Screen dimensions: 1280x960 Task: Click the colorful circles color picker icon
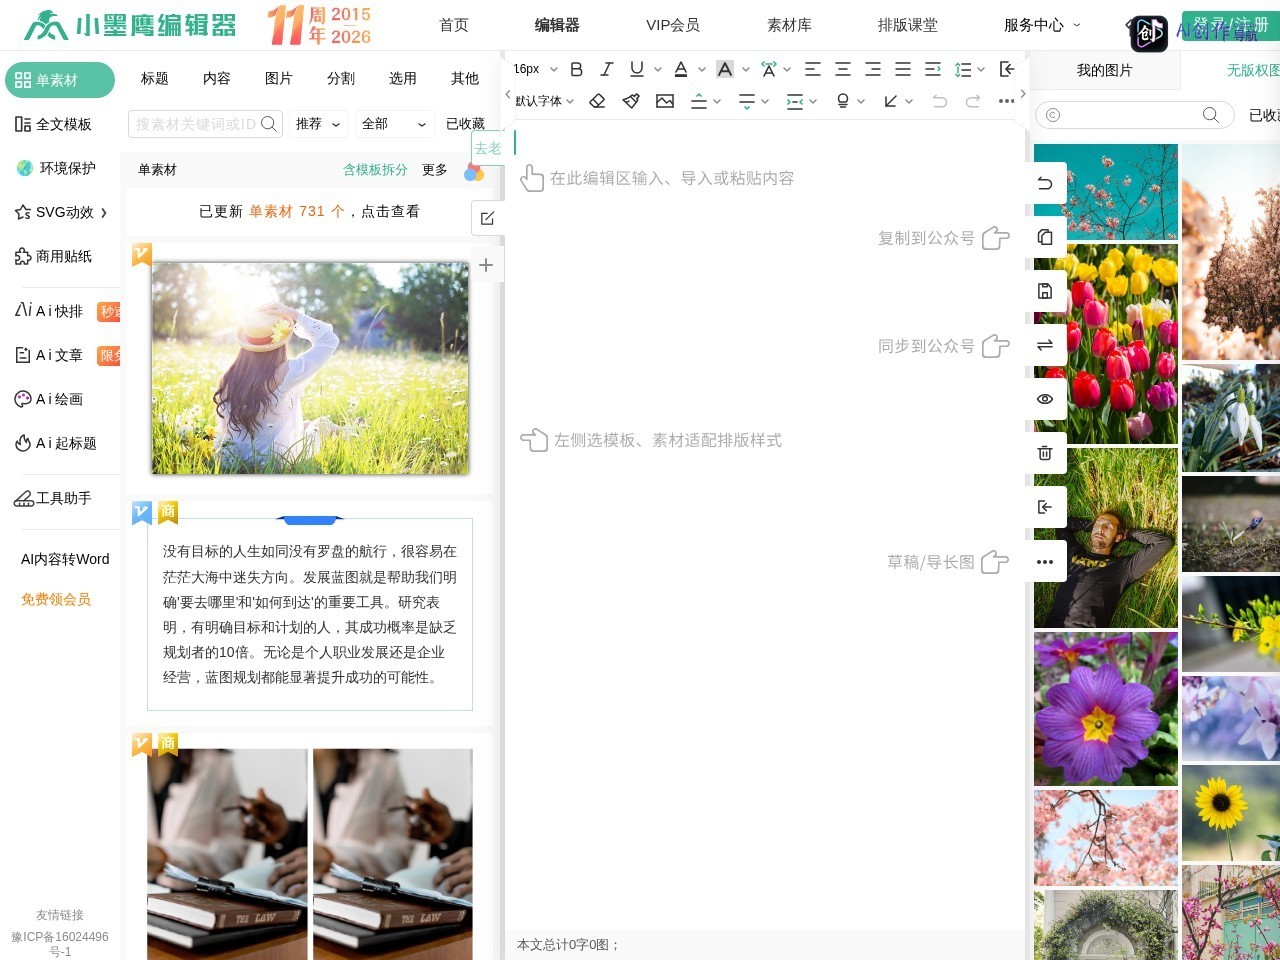click(474, 172)
